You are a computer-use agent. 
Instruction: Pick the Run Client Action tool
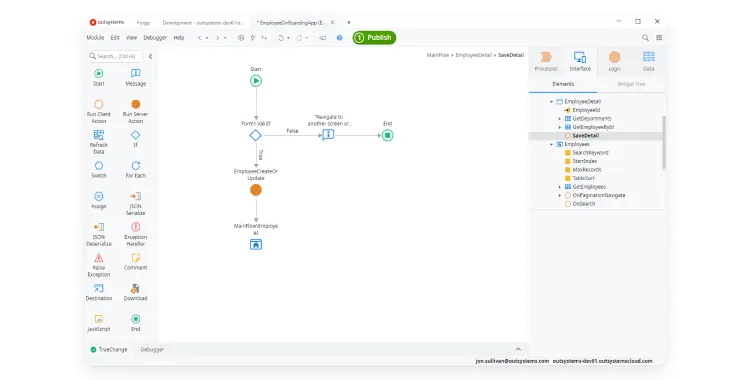click(x=99, y=112)
